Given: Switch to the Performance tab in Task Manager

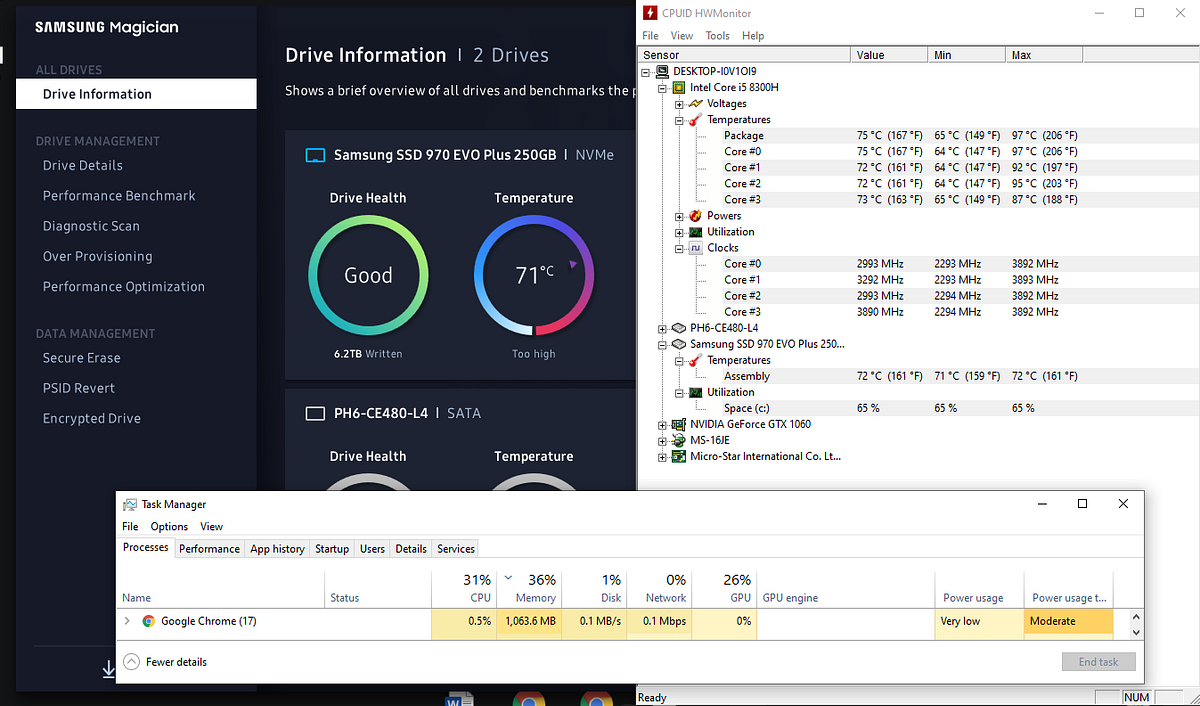Looking at the screenshot, I should (209, 549).
